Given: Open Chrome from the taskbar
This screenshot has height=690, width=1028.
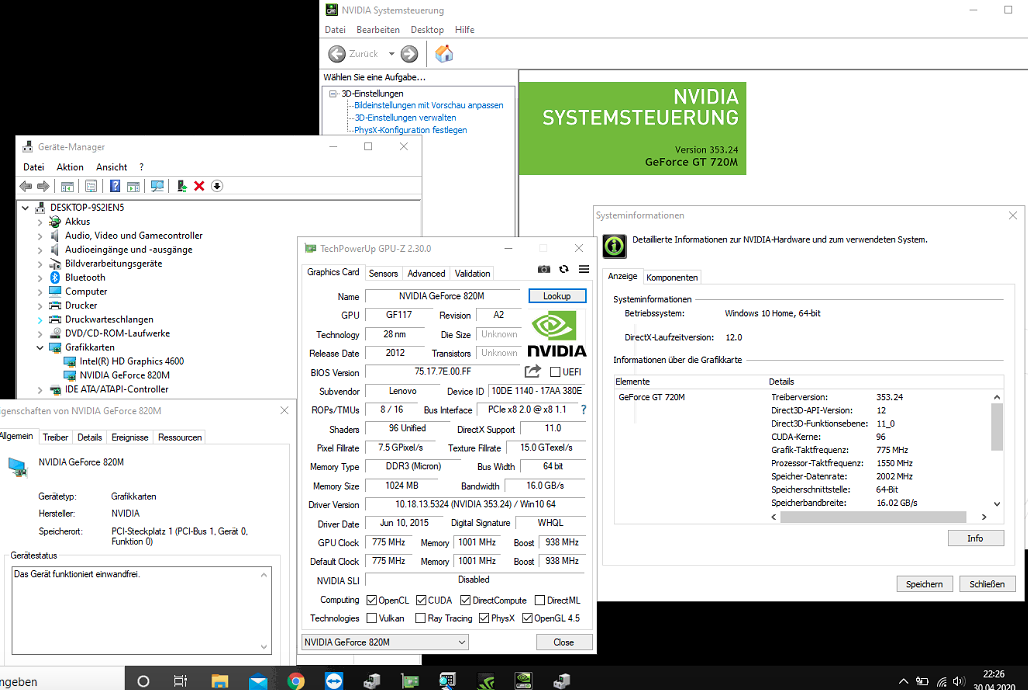Looking at the screenshot, I should (x=296, y=681).
